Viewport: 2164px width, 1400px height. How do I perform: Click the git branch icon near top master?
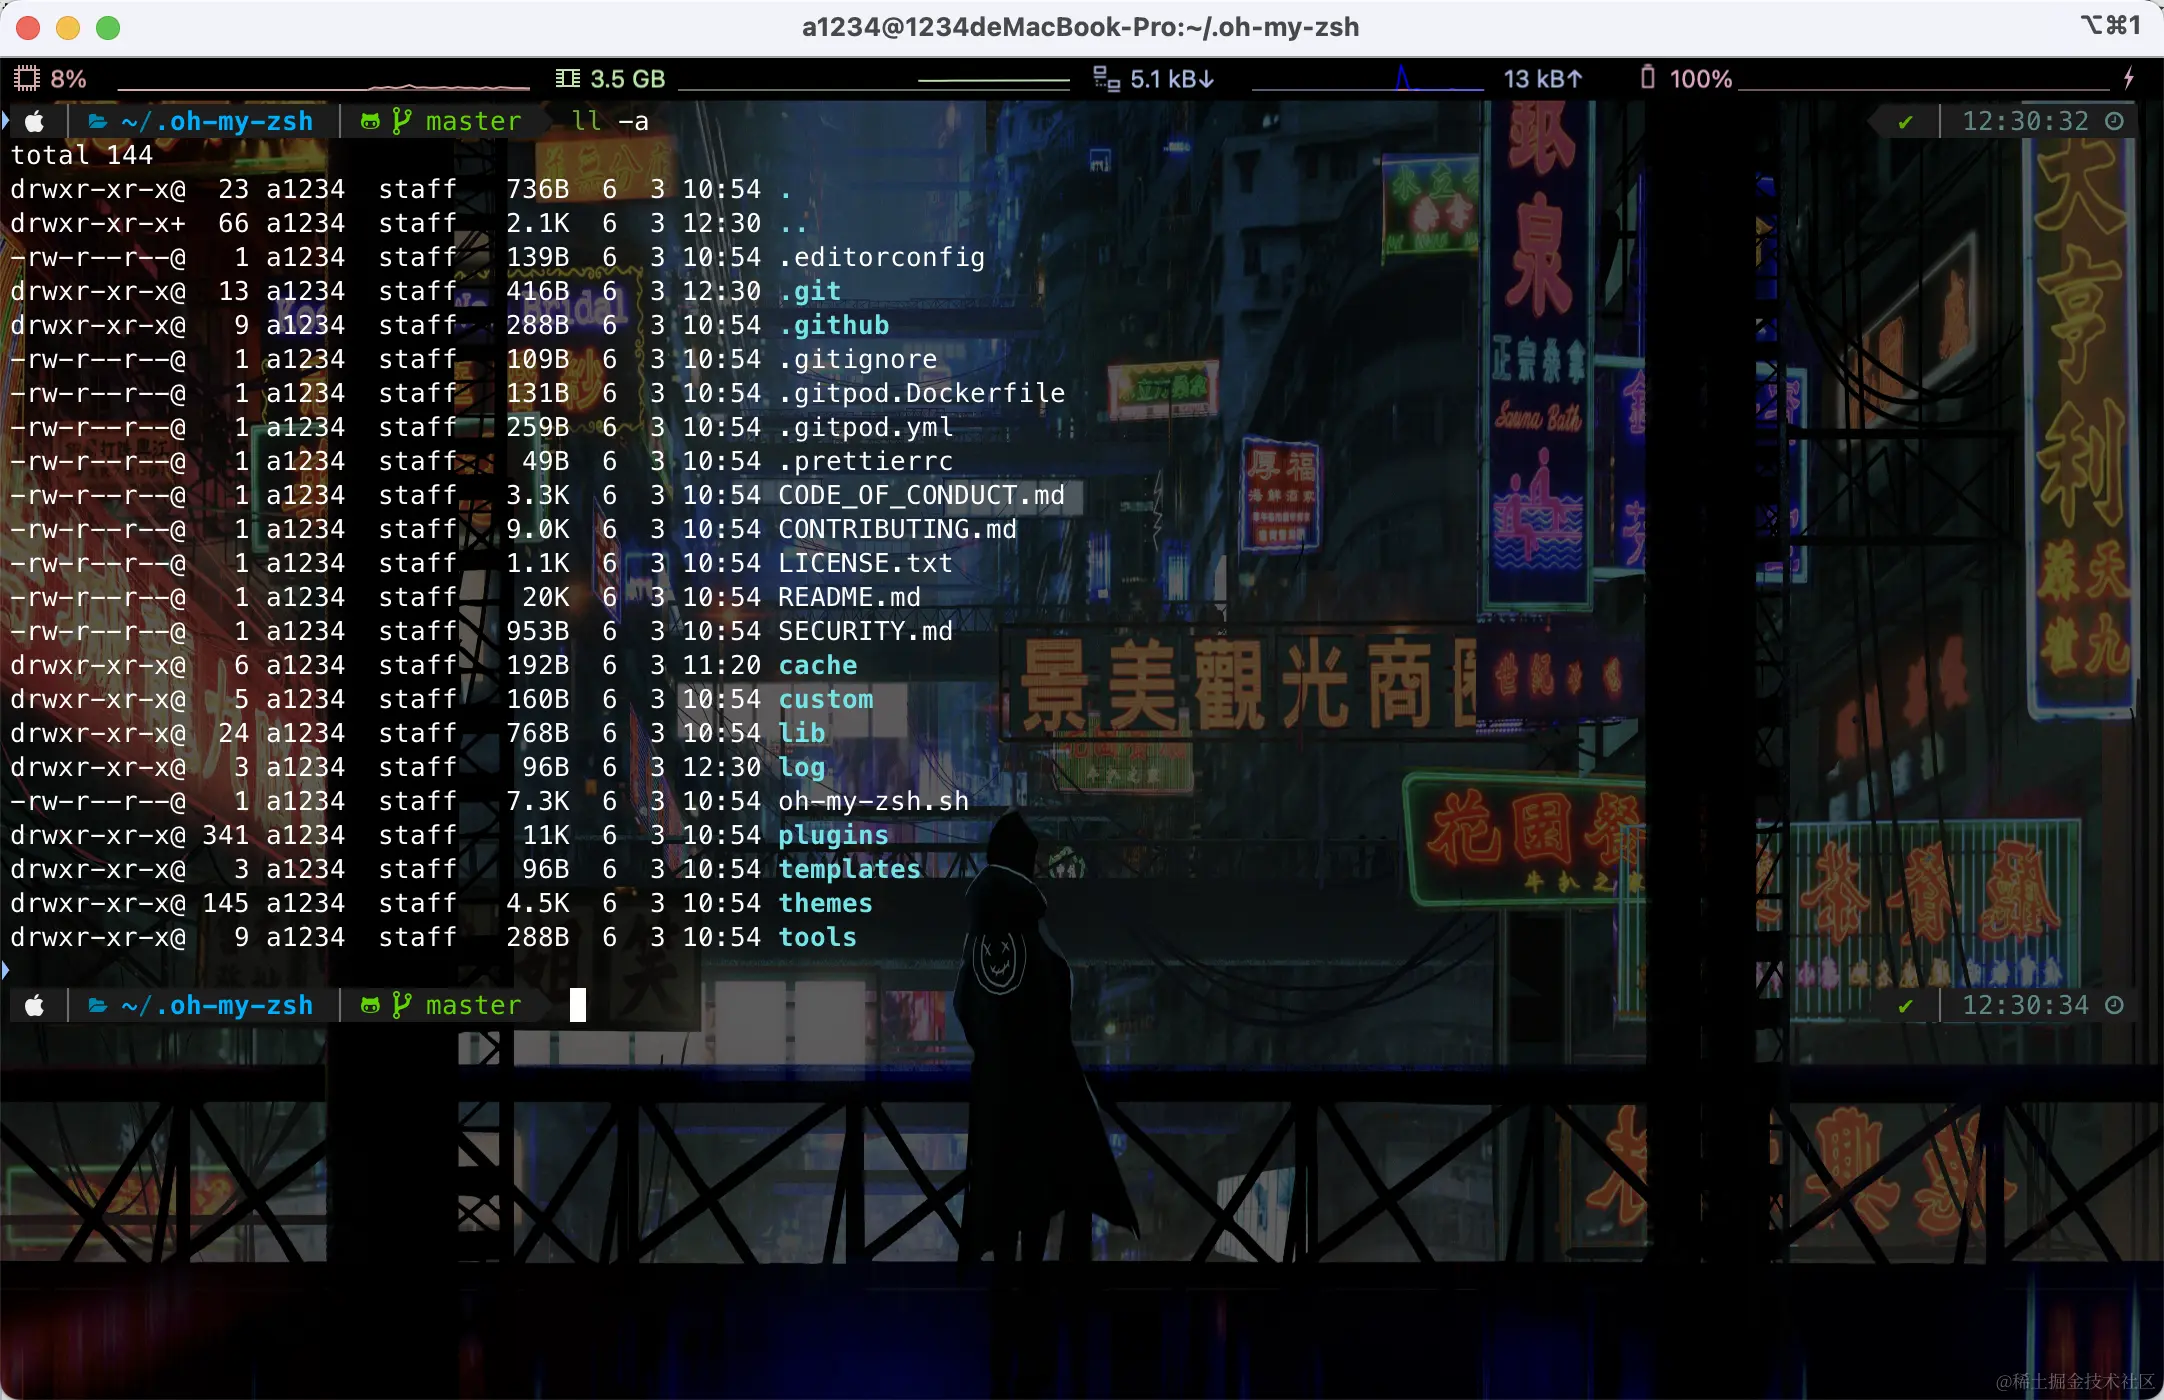tap(402, 121)
